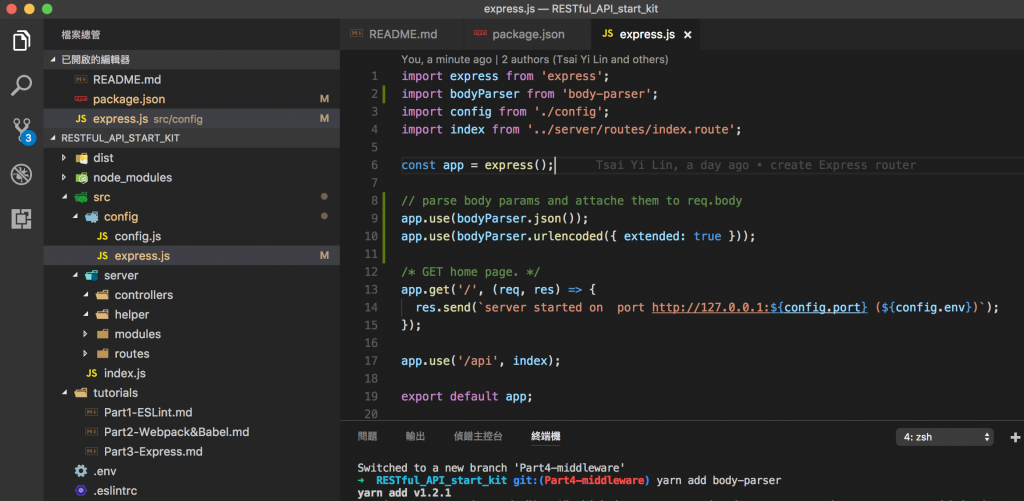The width and height of the screenshot is (1024, 501).
Task: Click the JS icon beside config.js
Action: pyautogui.click(x=103, y=236)
